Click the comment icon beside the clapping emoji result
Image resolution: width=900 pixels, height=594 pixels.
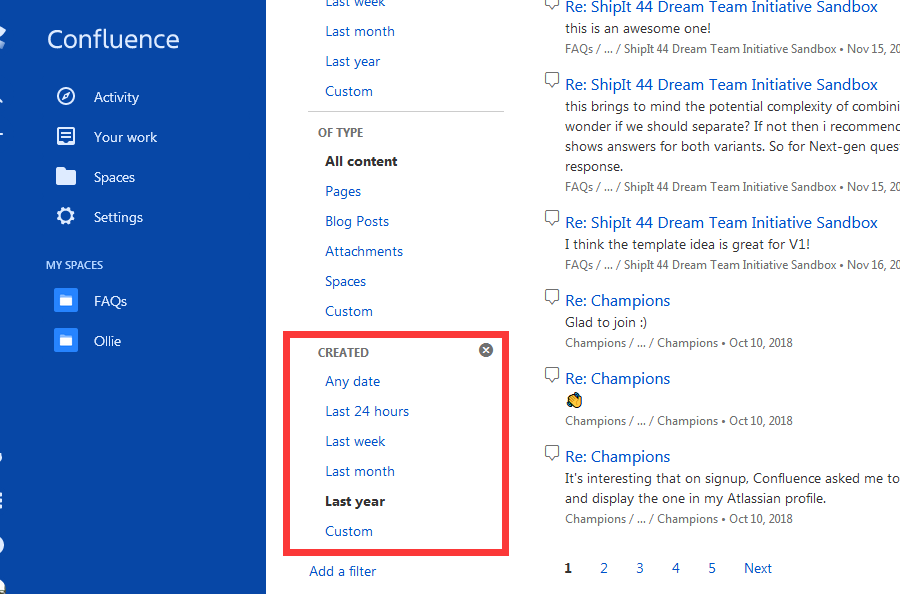[552, 375]
